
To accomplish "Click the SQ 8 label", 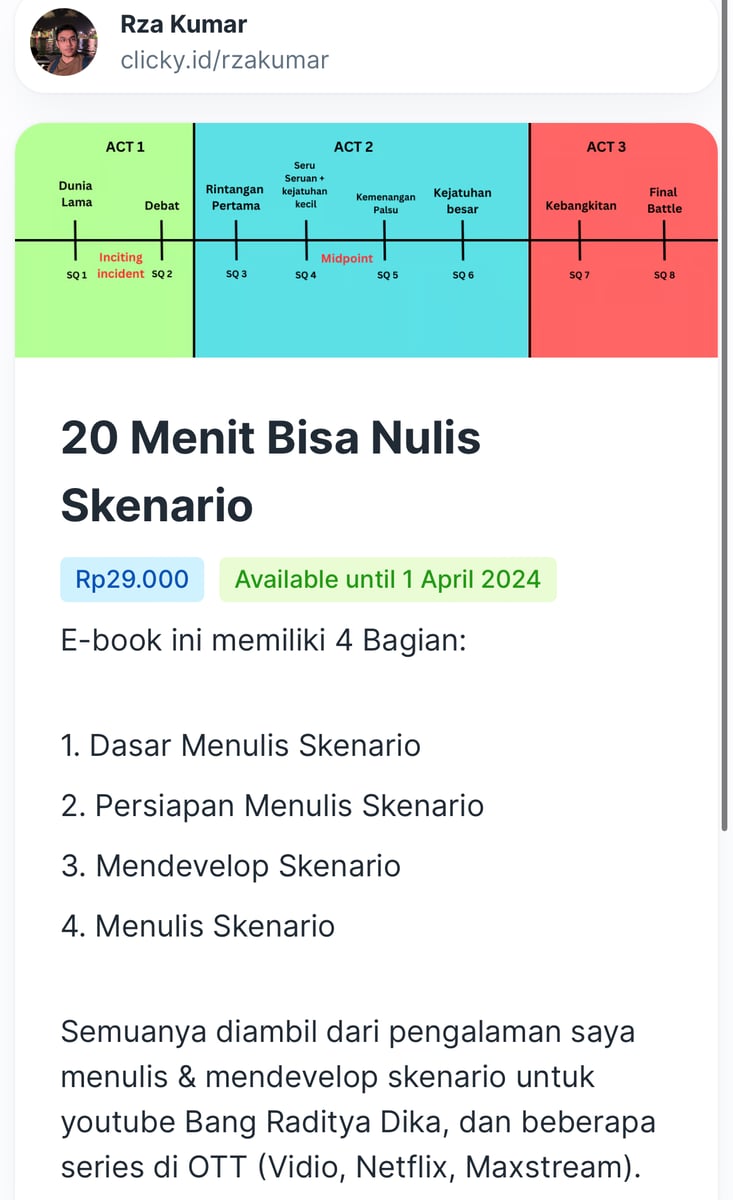I will tap(663, 273).
